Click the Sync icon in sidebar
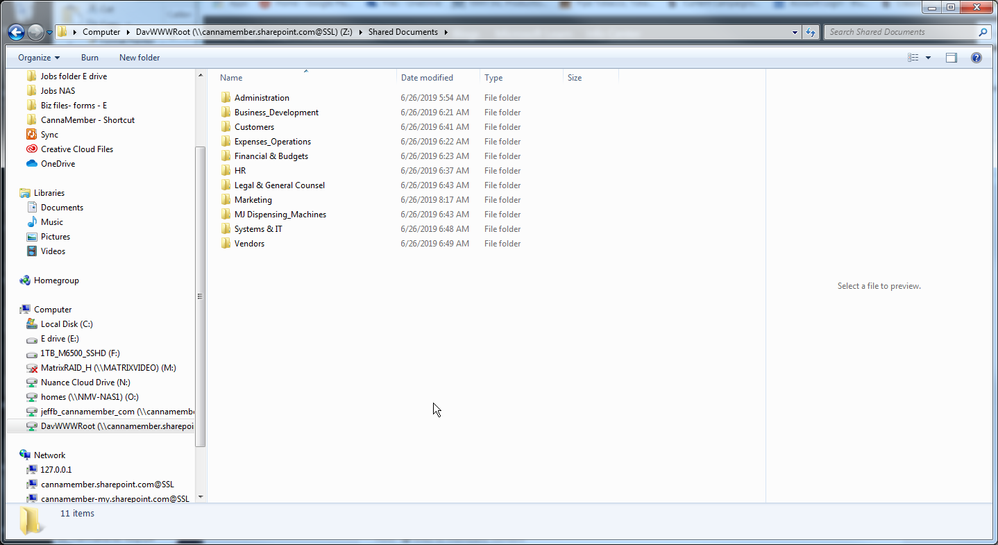 pyautogui.click(x=31, y=134)
